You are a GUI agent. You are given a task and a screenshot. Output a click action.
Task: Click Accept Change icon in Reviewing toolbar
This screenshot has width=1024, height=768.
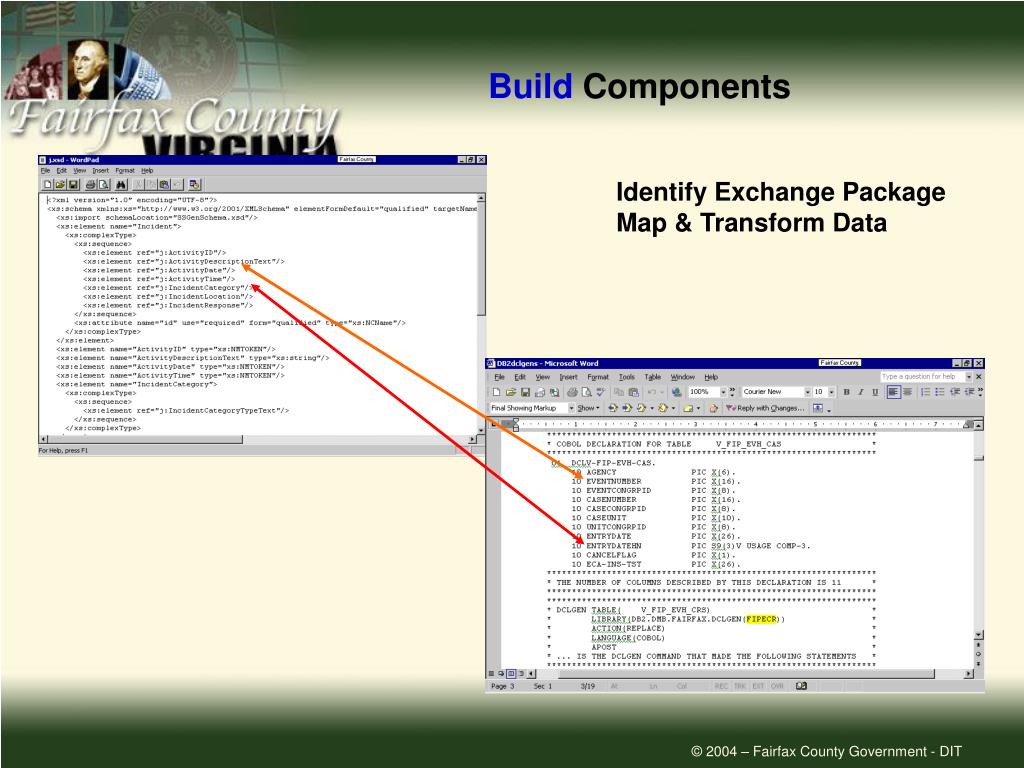coord(641,408)
